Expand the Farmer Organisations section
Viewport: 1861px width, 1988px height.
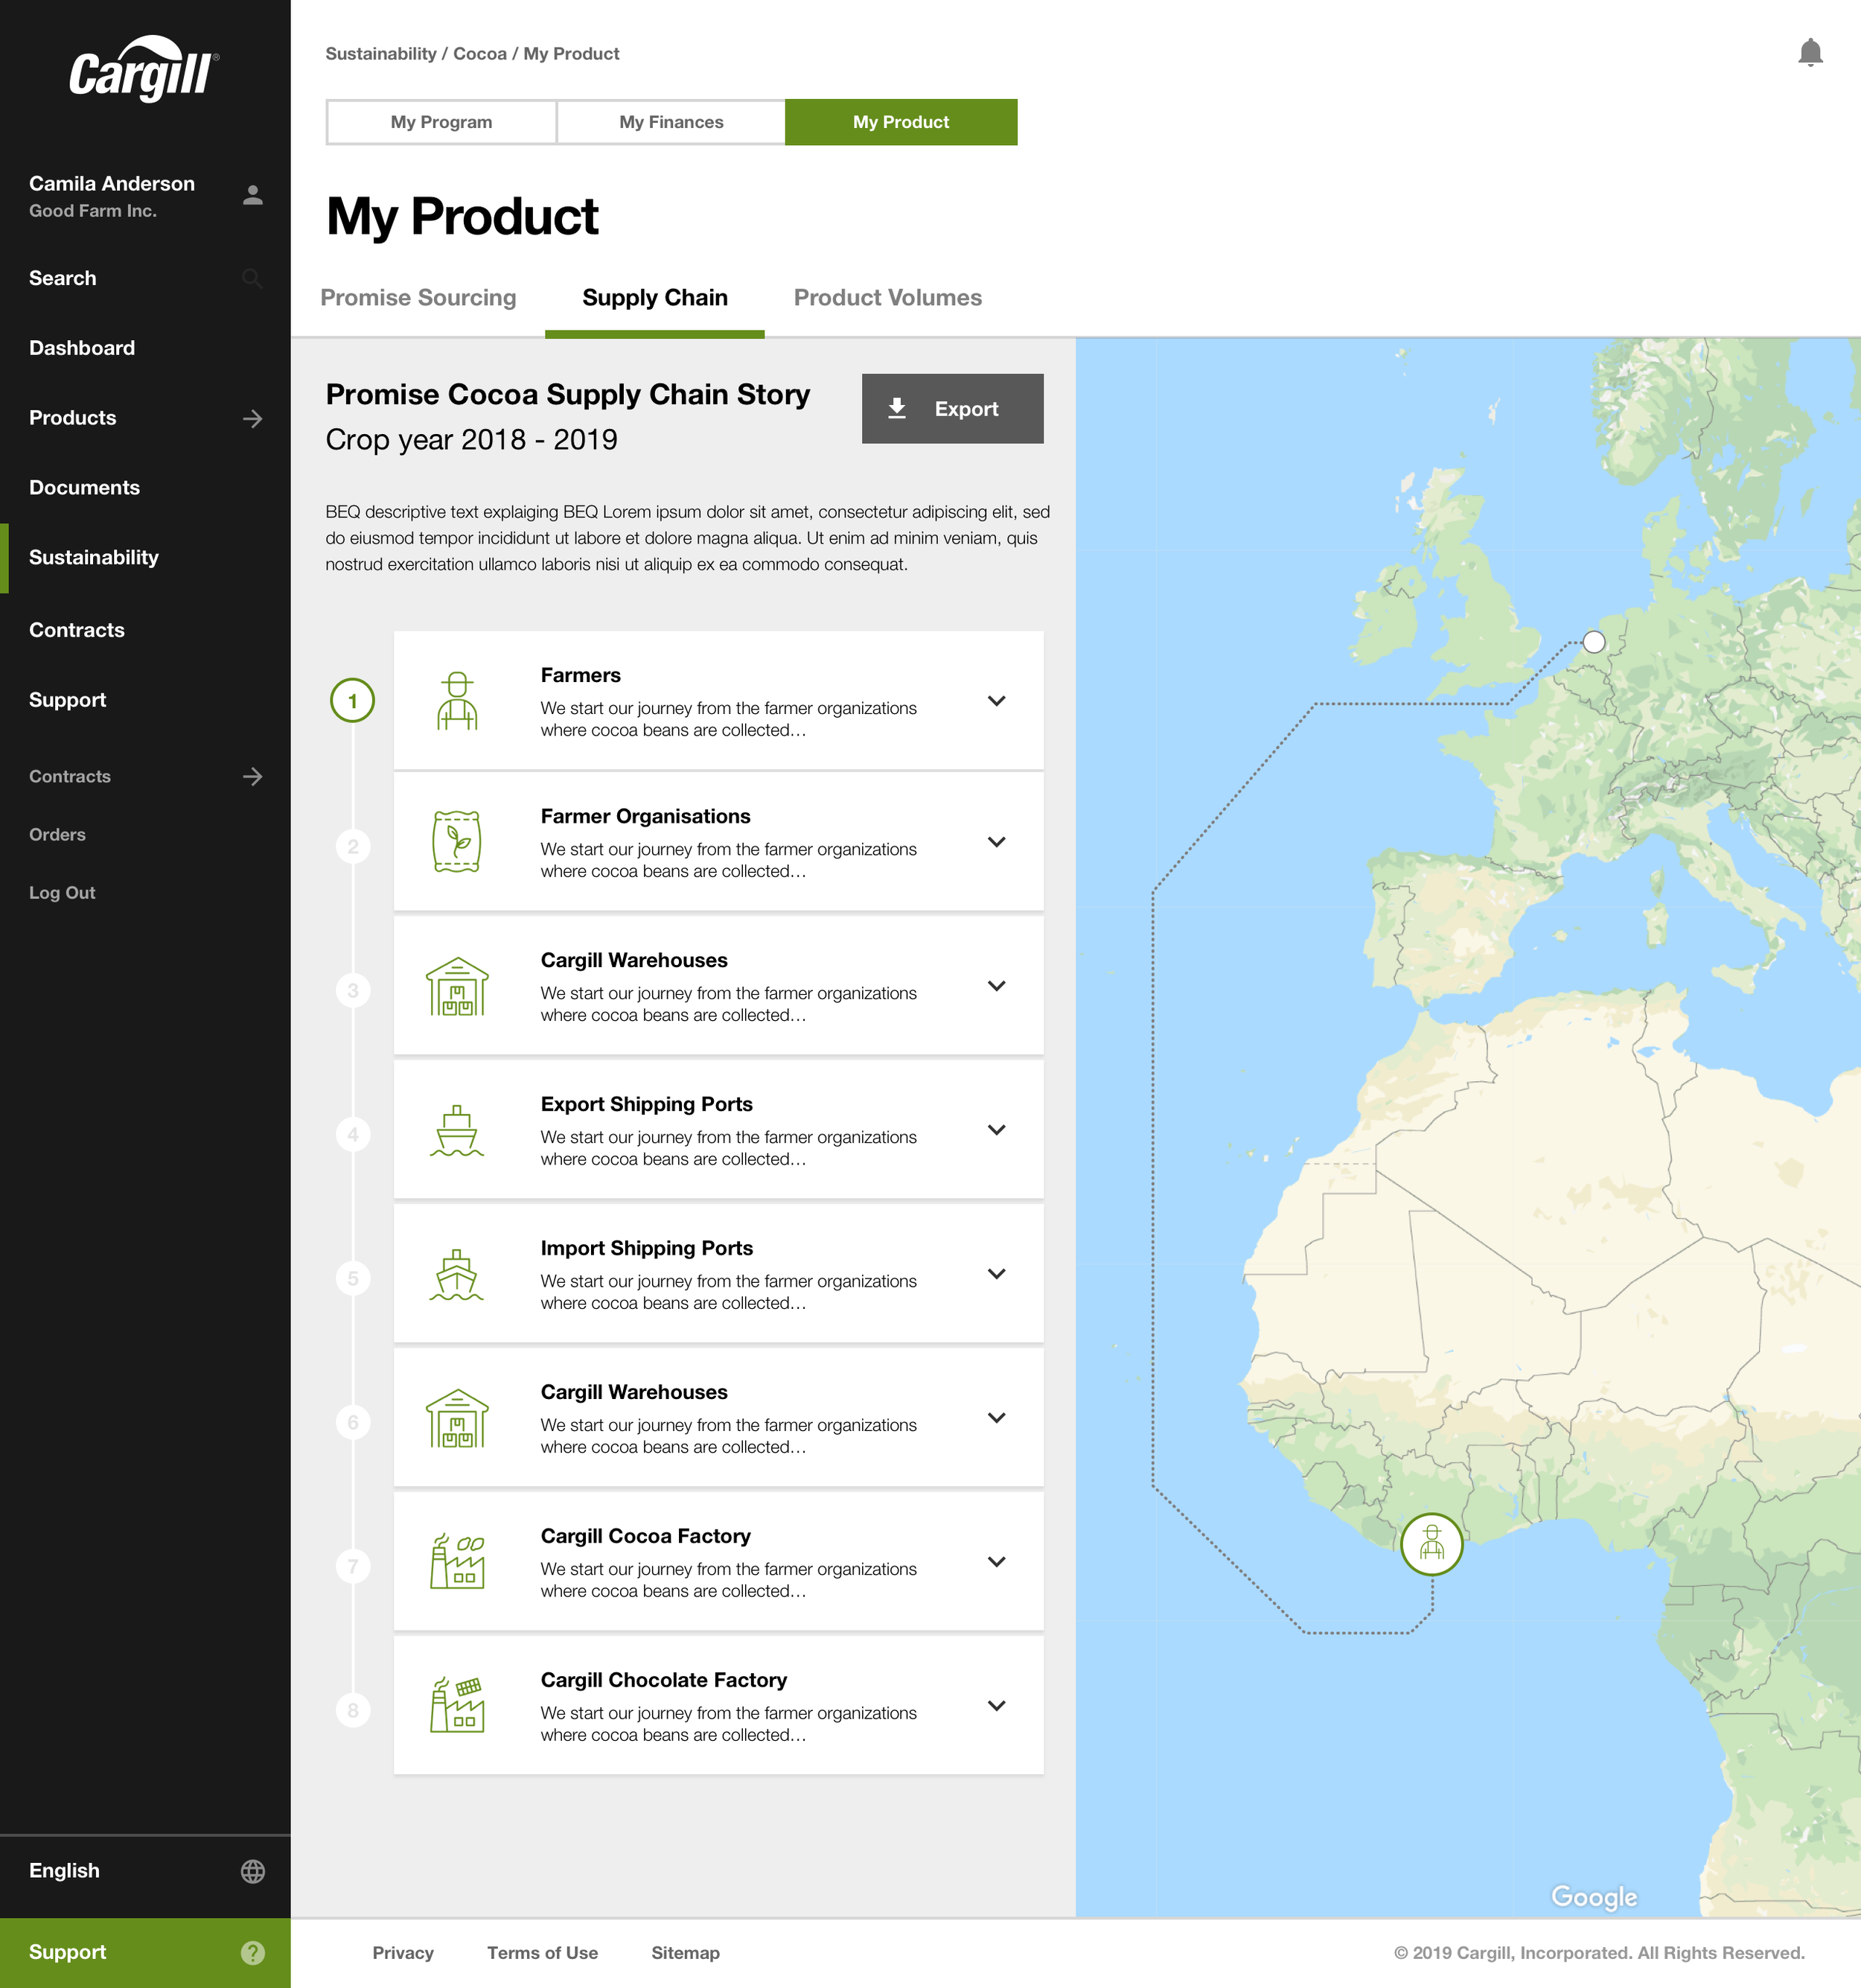(996, 842)
